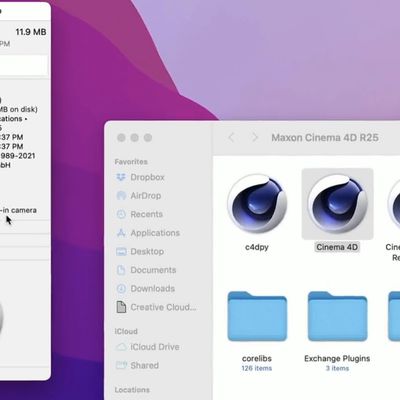The image size is (400, 400).
Task: Click the c4dpy file name label
Action: click(257, 247)
